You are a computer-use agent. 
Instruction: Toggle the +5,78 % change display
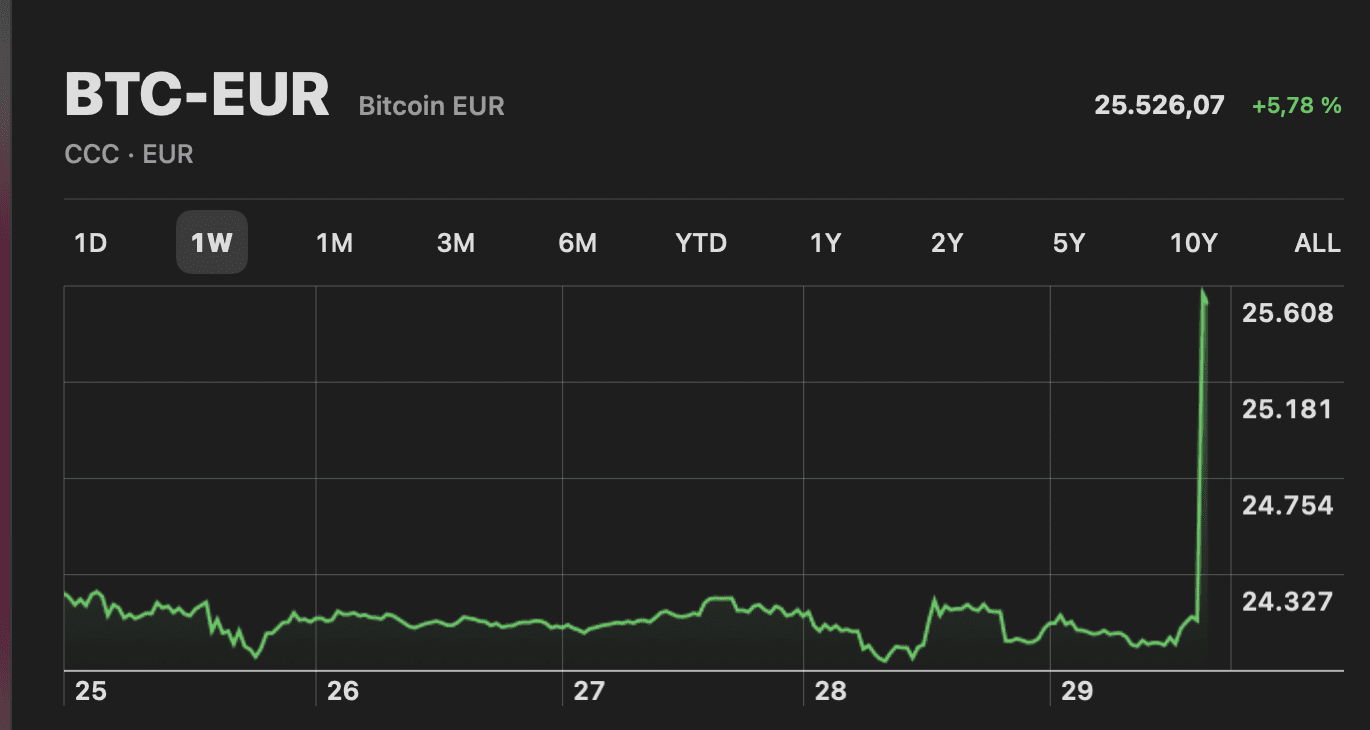point(1296,105)
